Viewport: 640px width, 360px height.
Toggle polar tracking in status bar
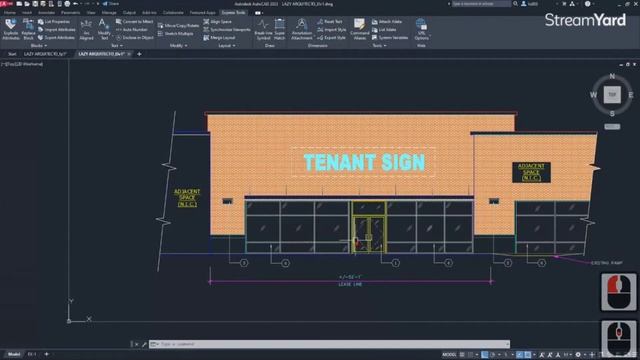click(x=493, y=355)
